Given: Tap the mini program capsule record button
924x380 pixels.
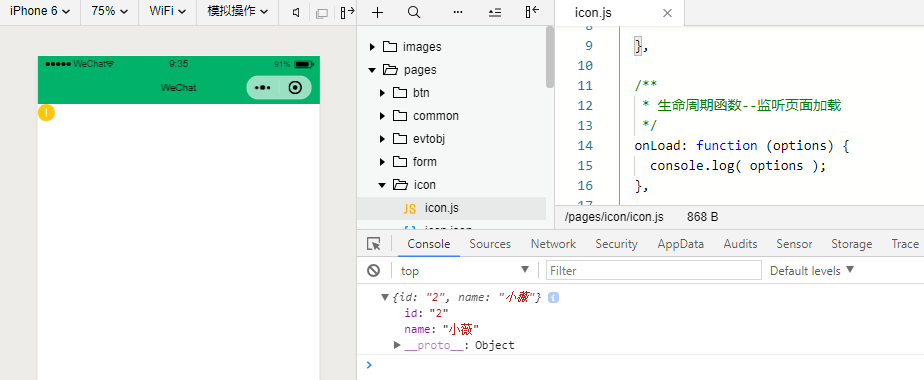Looking at the screenshot, I should click(295, 88).
